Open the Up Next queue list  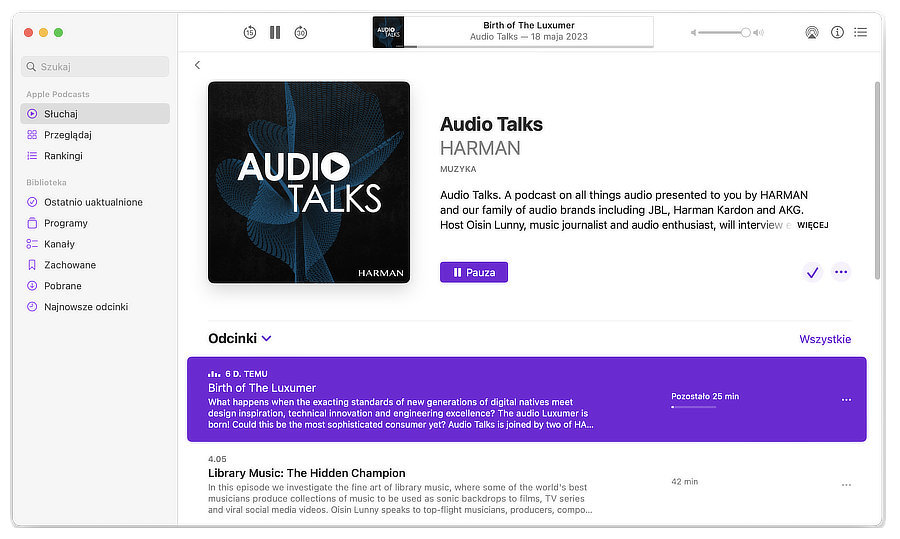coord(860,32)
